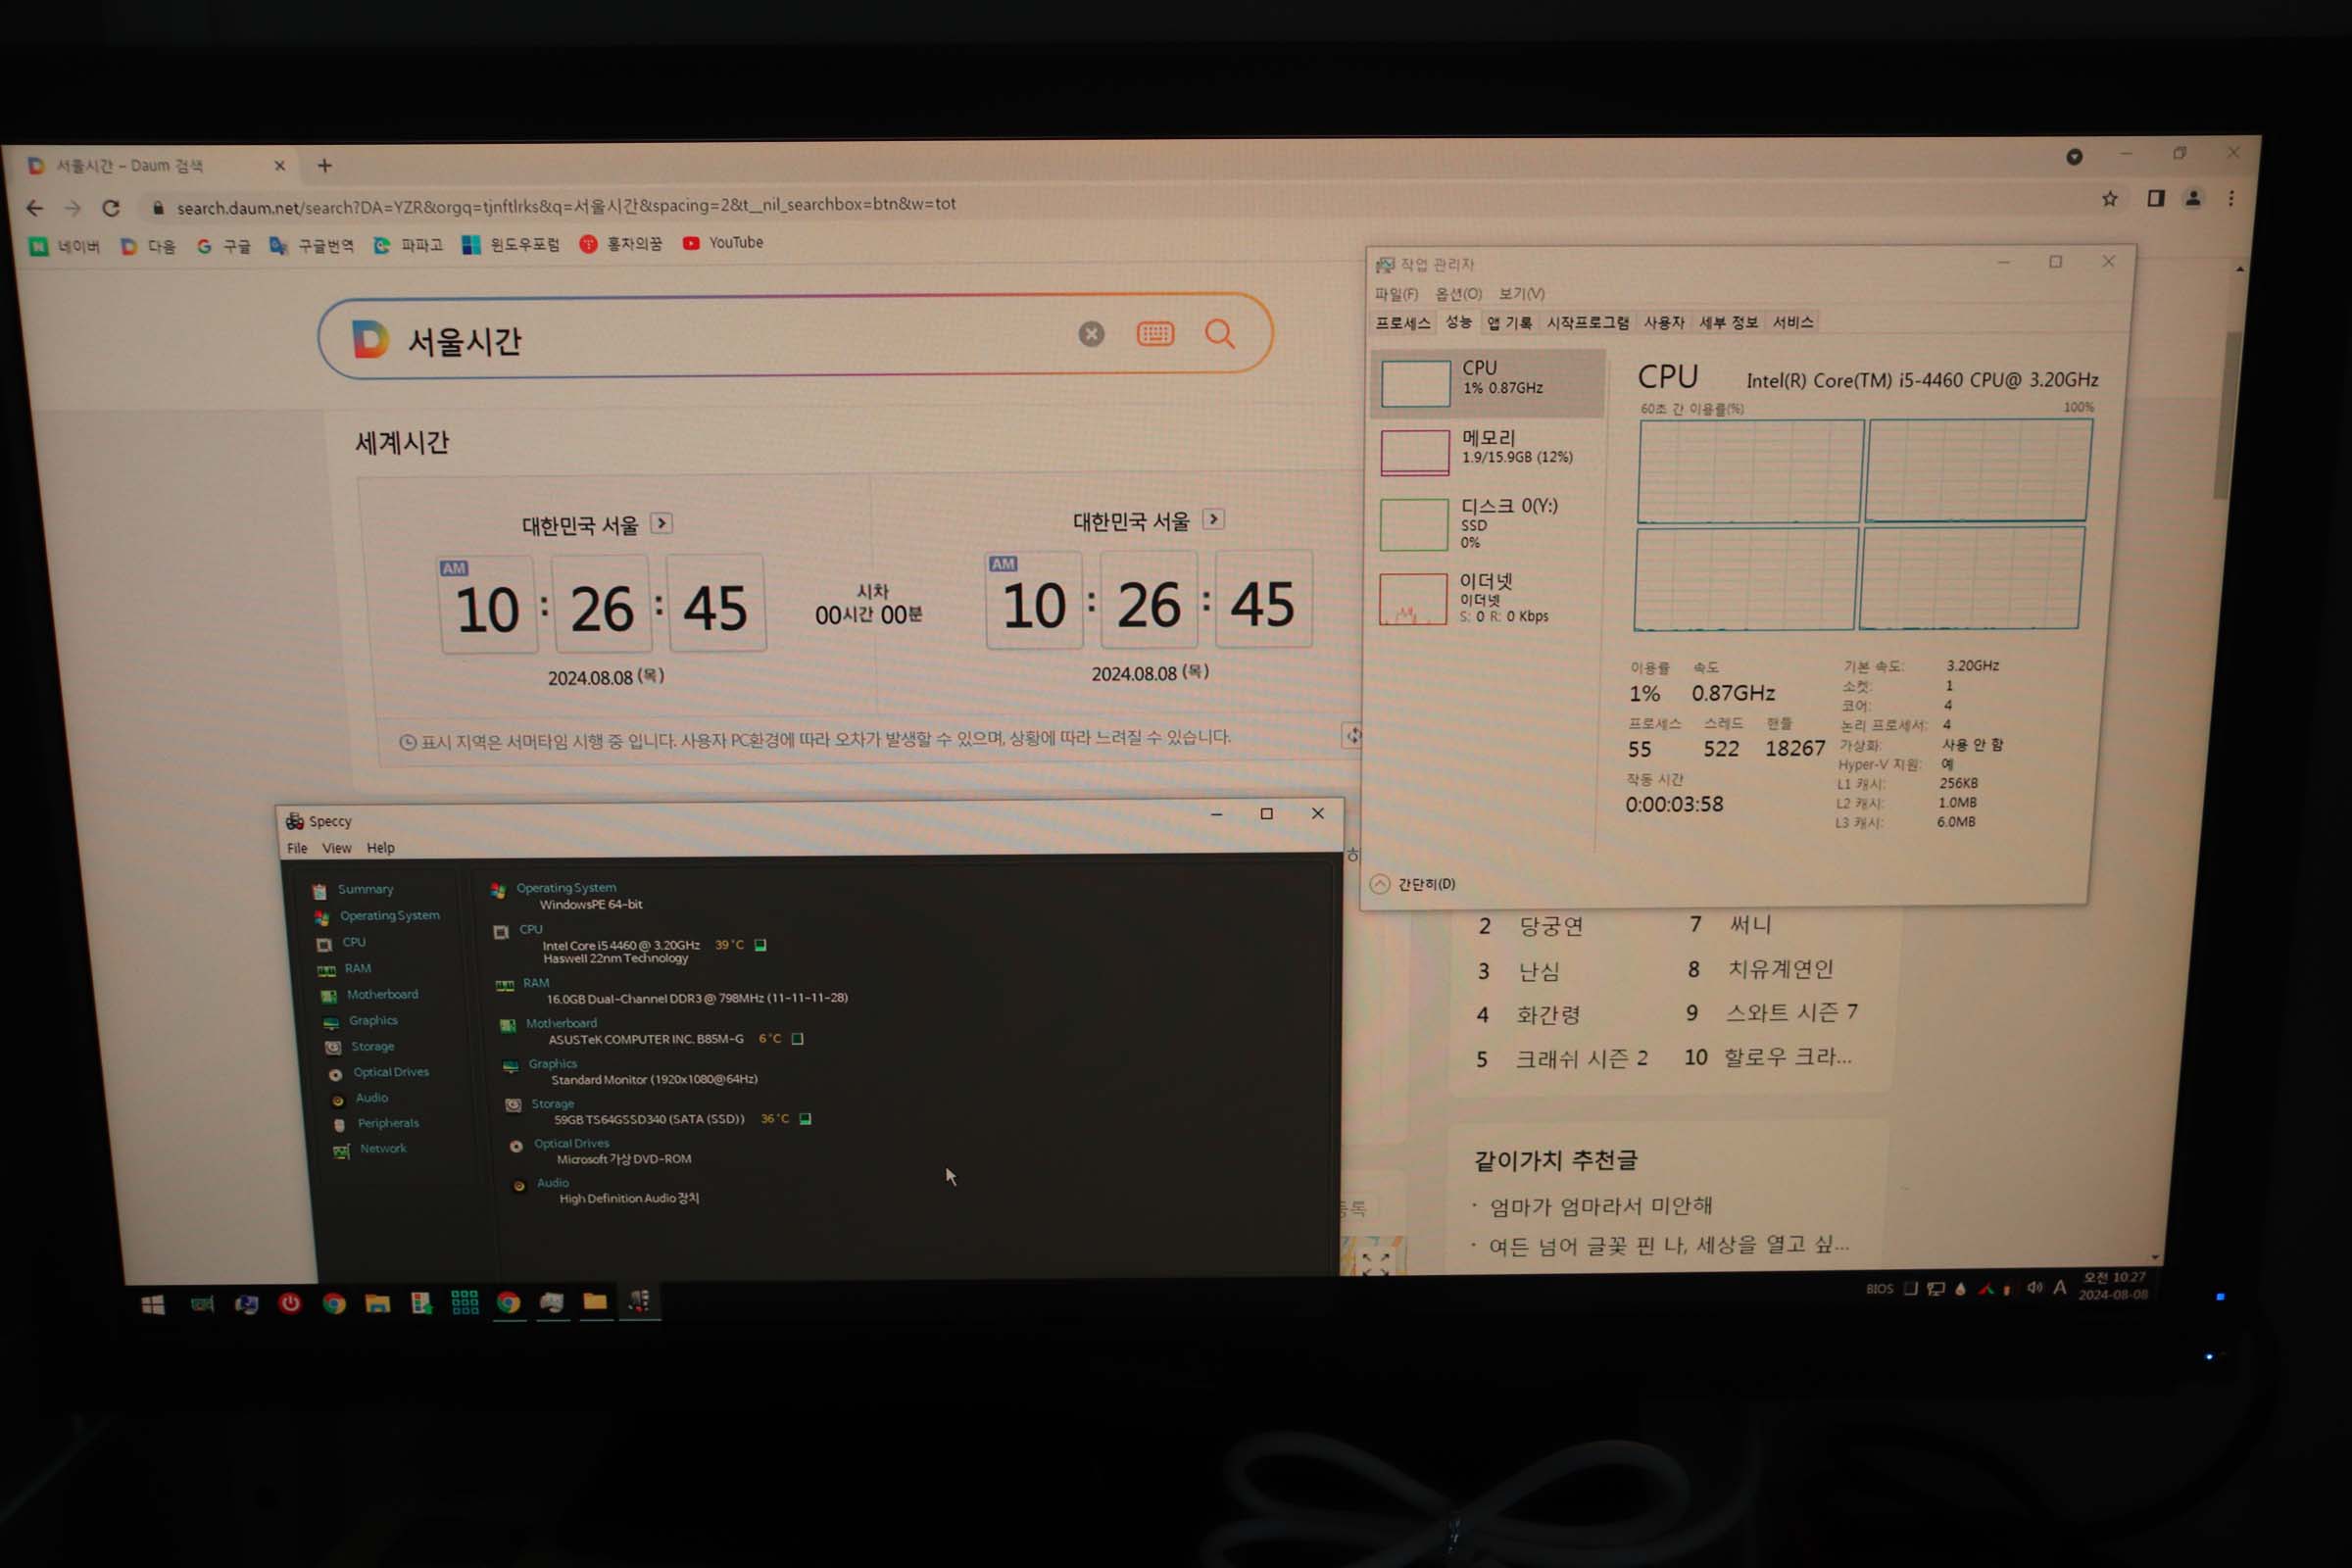Select Graphics in Speccy sidebar
2352x1568 pixels.
coord(361,1021)
